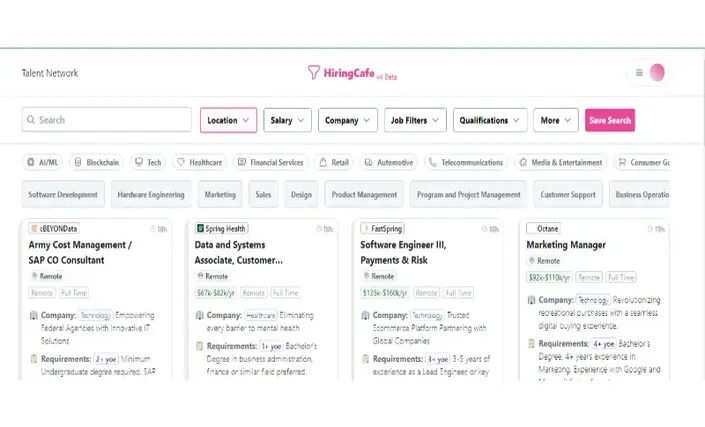Open Software Engineer III, Payments & Risk job
This screenshot has width=705, height=427.
tap(403, 252)
